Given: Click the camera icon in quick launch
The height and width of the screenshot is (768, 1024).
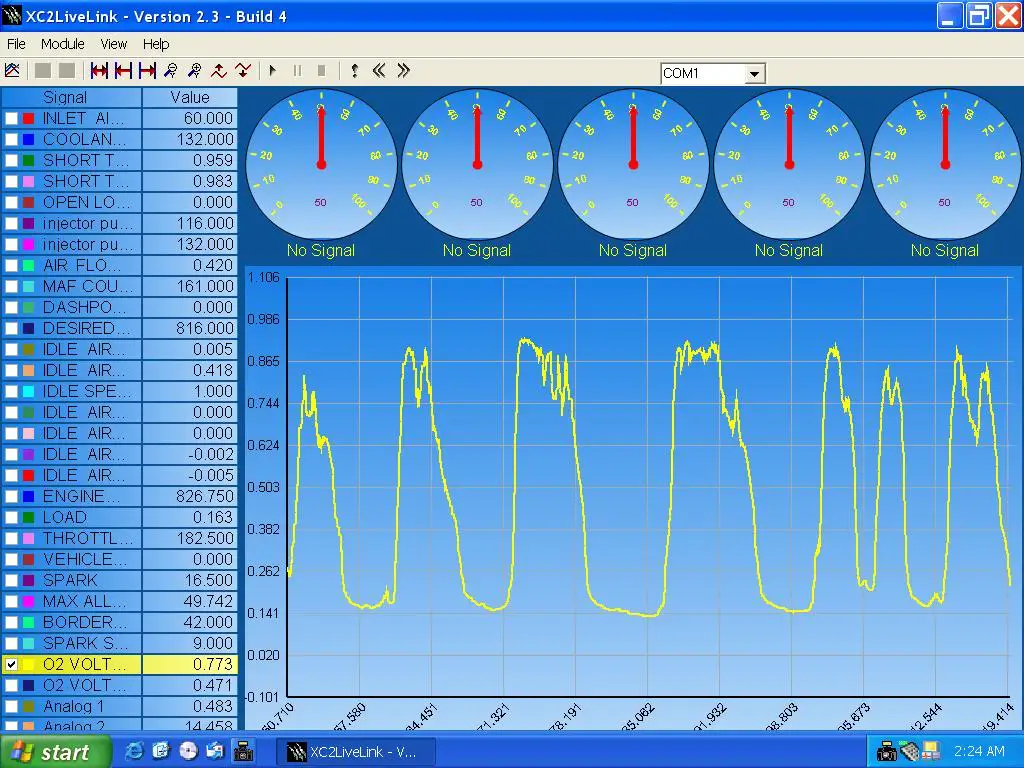Looking at the screenshot, I should [x=244, y=751].
